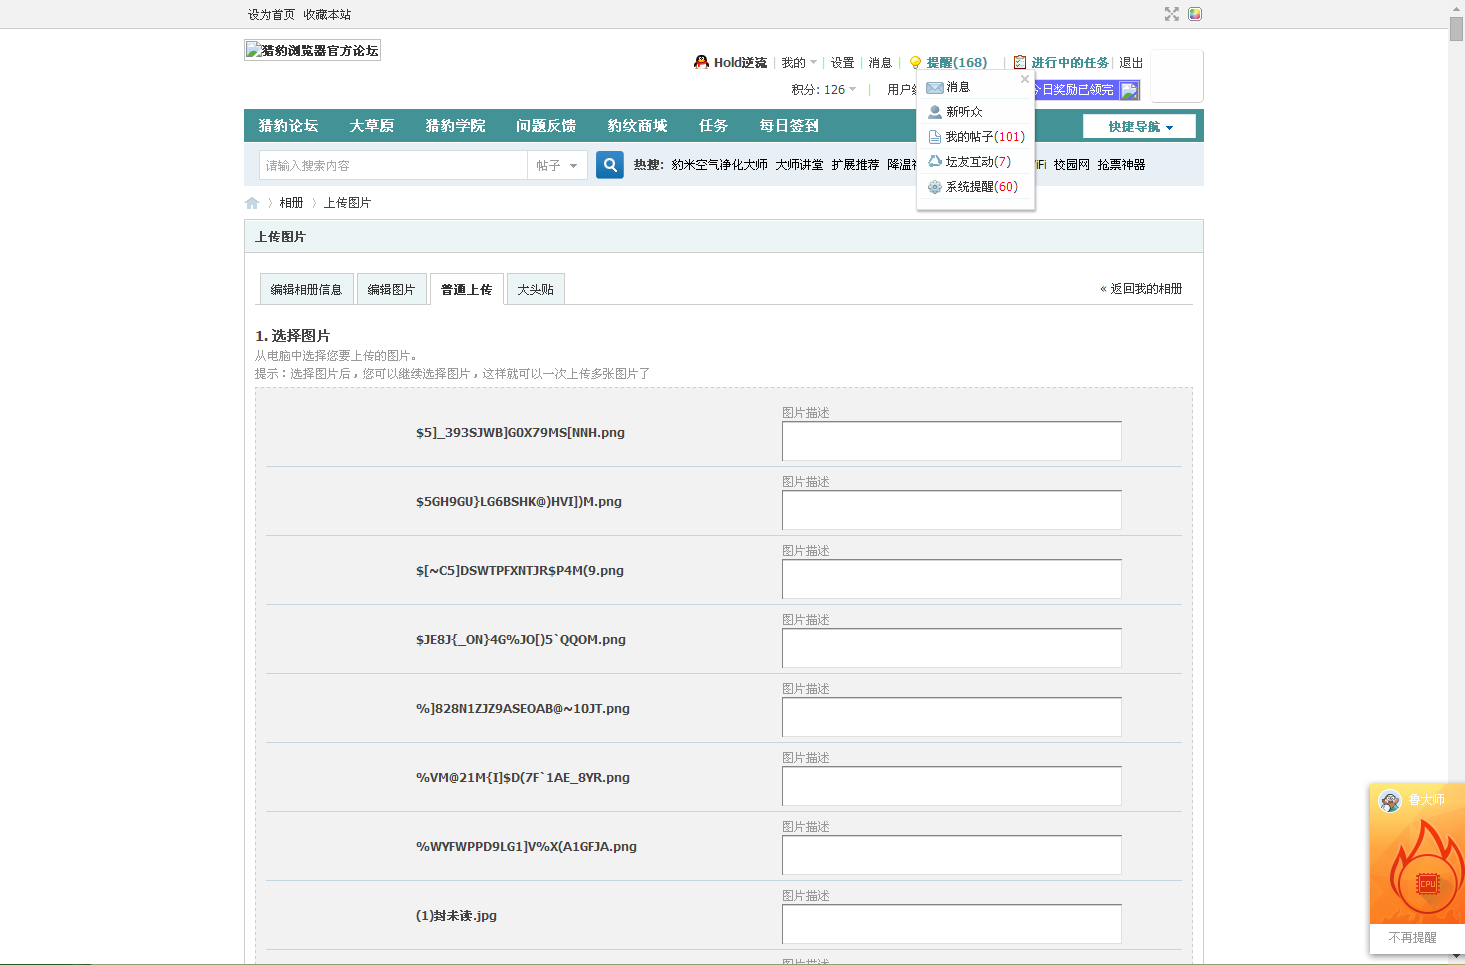Viewport: 1465px width, 965px height.
Task: Click the lightbulb reminder icon
Action: (x=915, y=62)
